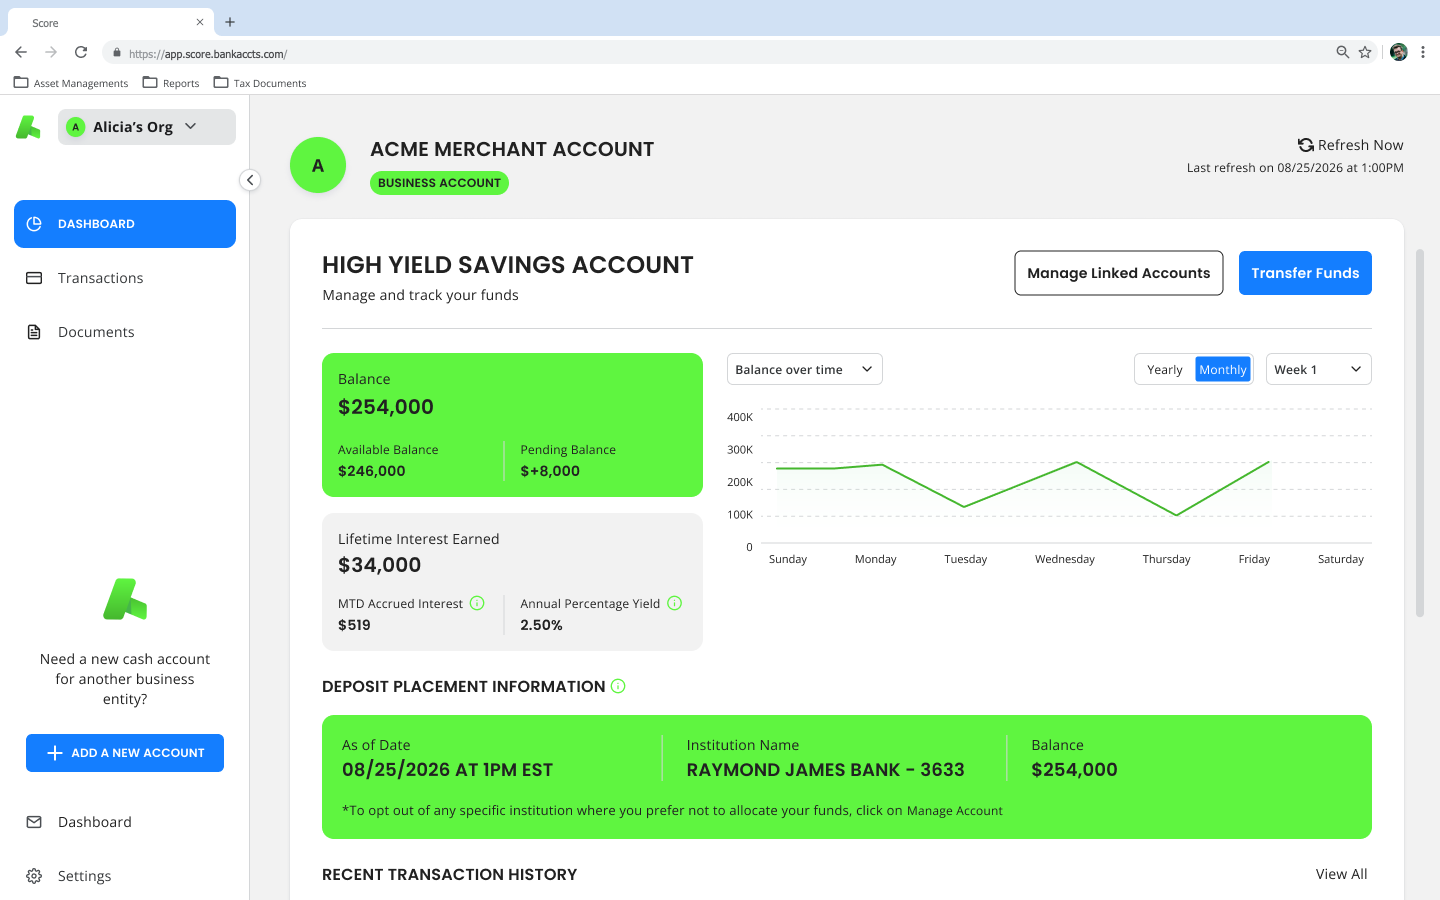Click the 400K chart axis label
The width and height of the screenshot is (1440, 900).
coord(740,417)
